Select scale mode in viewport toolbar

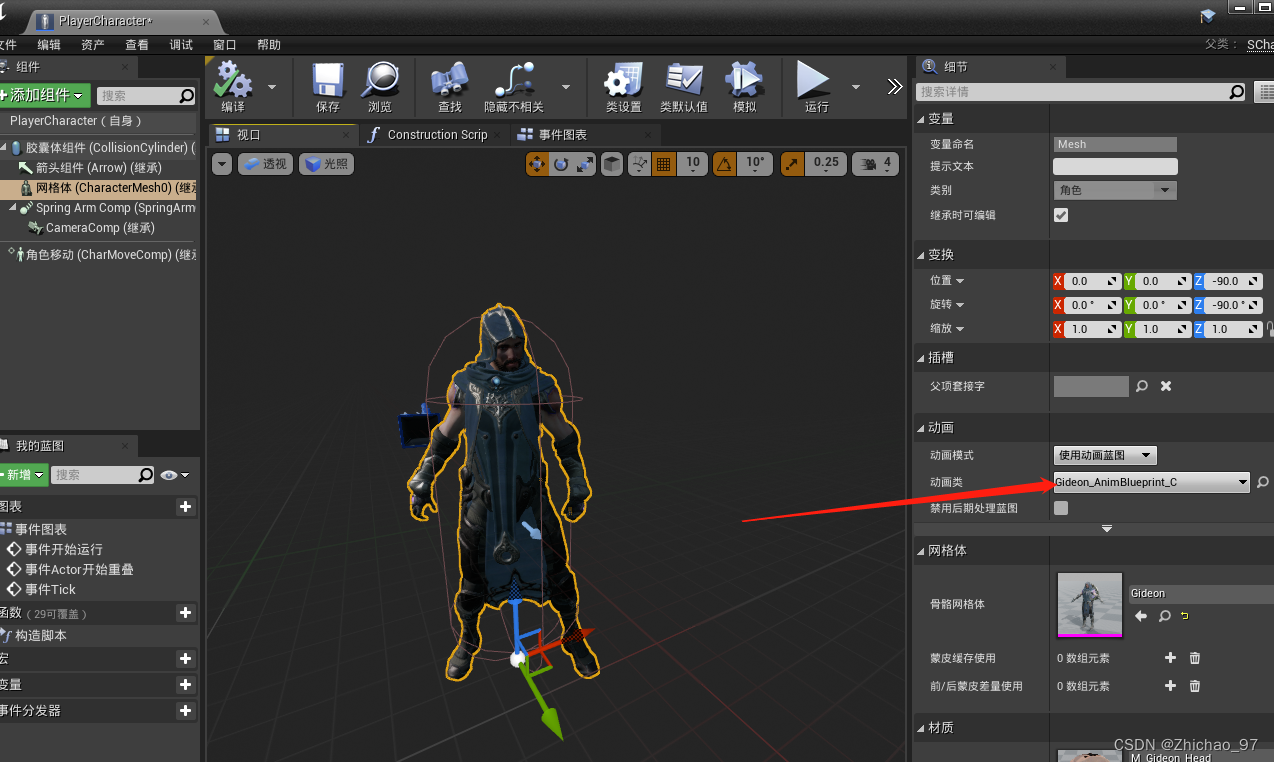pyautogui.click(x=585, y=164)
